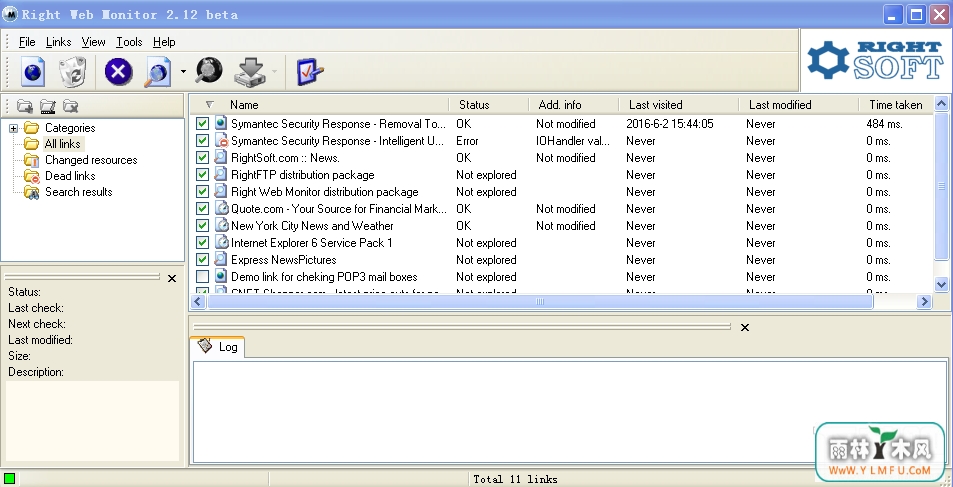Image resolution: width=953 pixels, height=487 pixels.
Task: Click icon beside RightSoft.com News row
Action: 221,157
